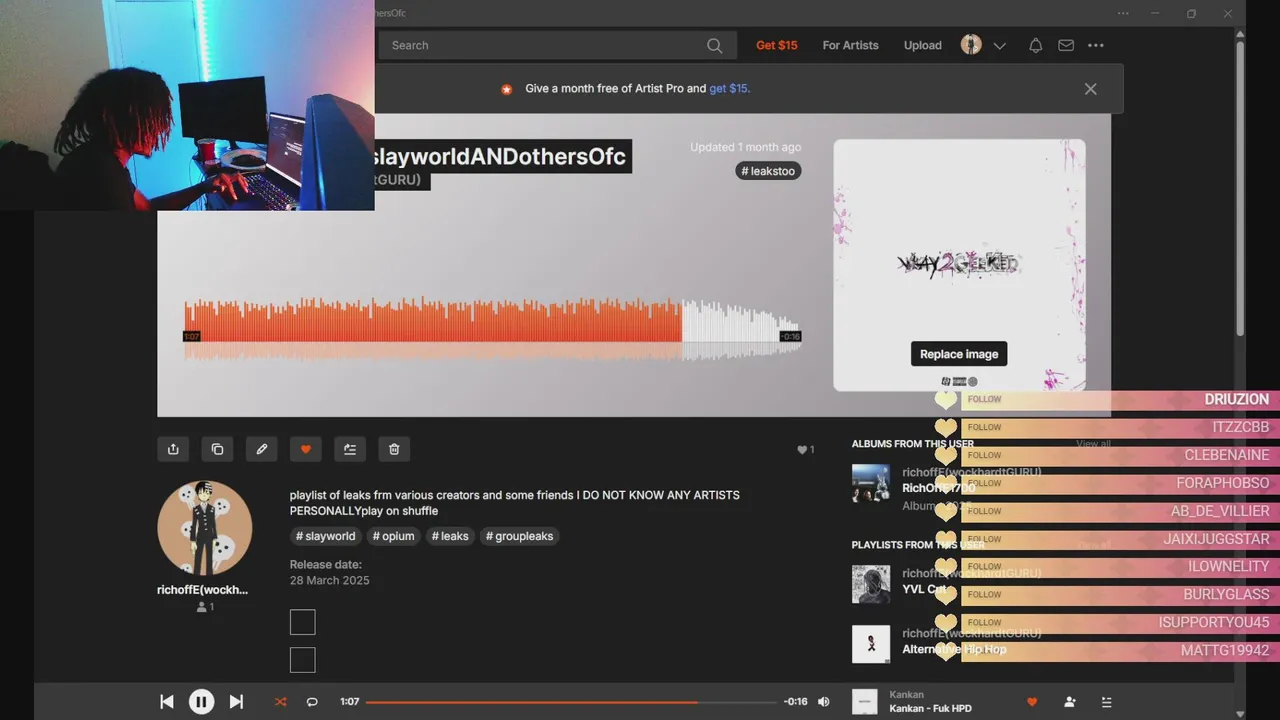Edit the playlist with pencil icon
This screenshot has width=1280, height=720.
262,449
